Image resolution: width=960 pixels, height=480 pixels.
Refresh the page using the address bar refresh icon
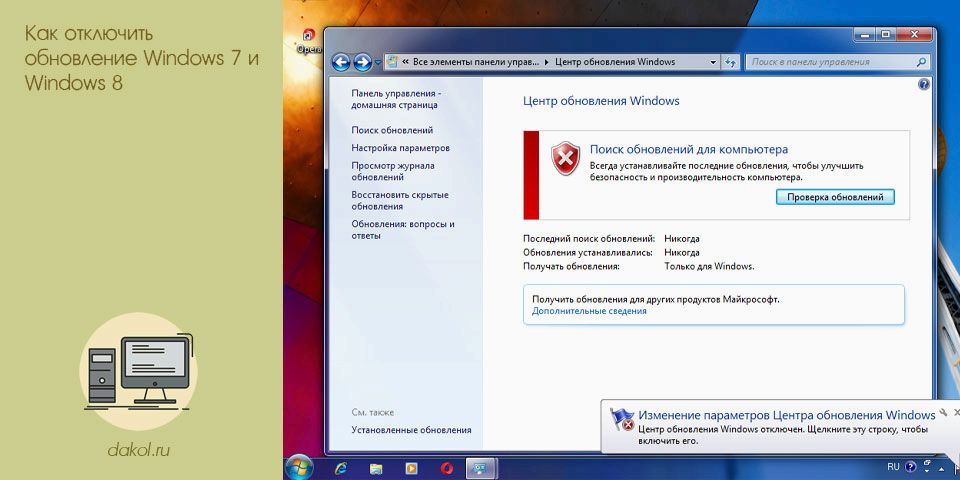(x=730, y=62)
